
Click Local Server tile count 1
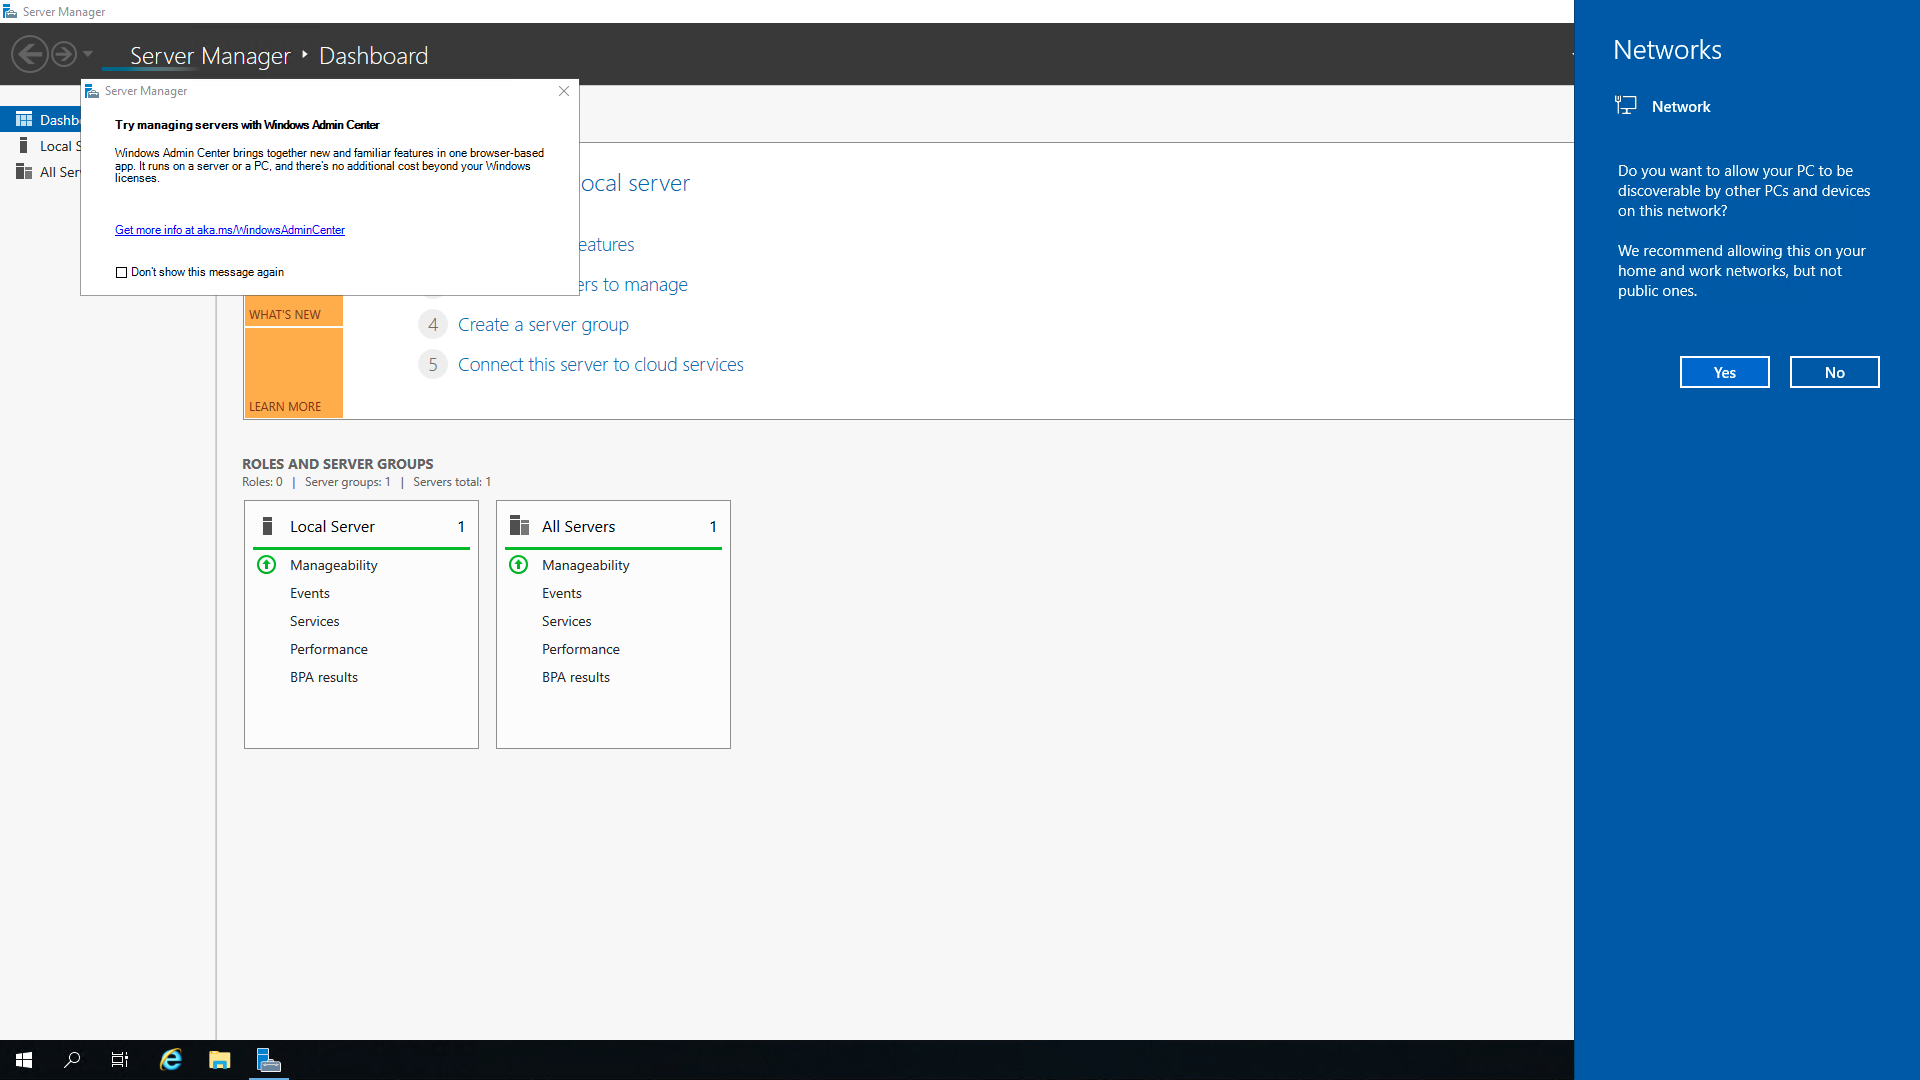461,526
